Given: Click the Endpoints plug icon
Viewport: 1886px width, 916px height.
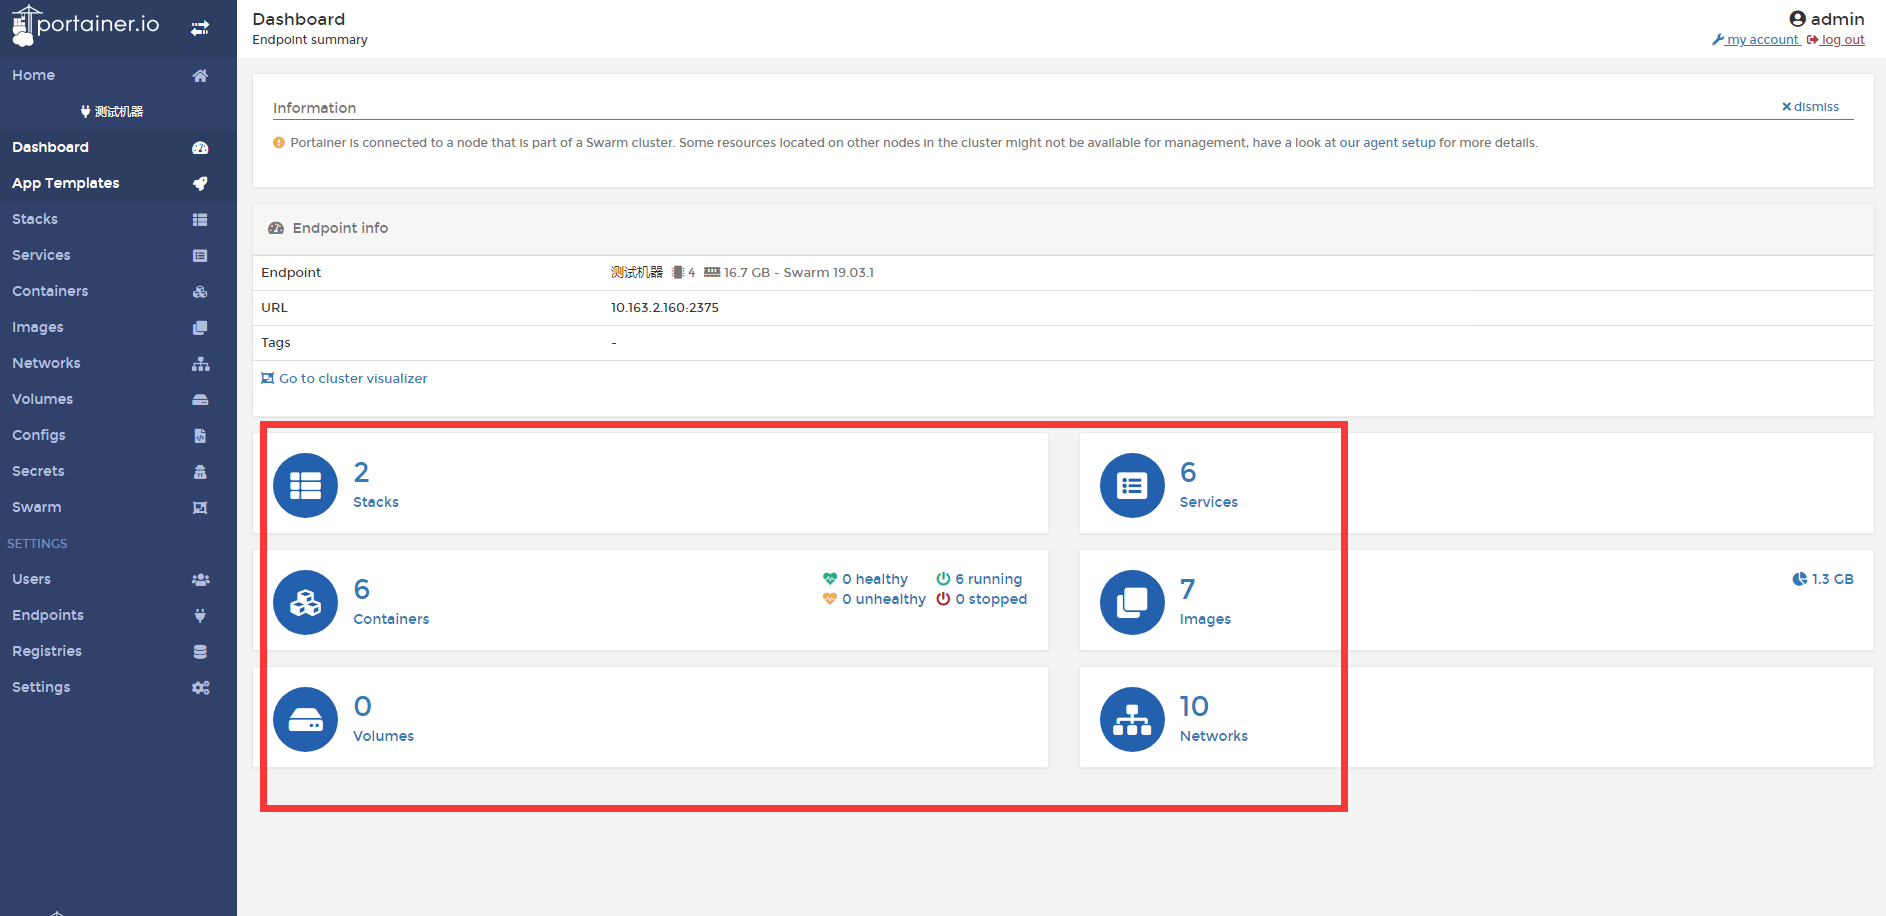Looking at the screenshot, I should [x=200, y=616].
